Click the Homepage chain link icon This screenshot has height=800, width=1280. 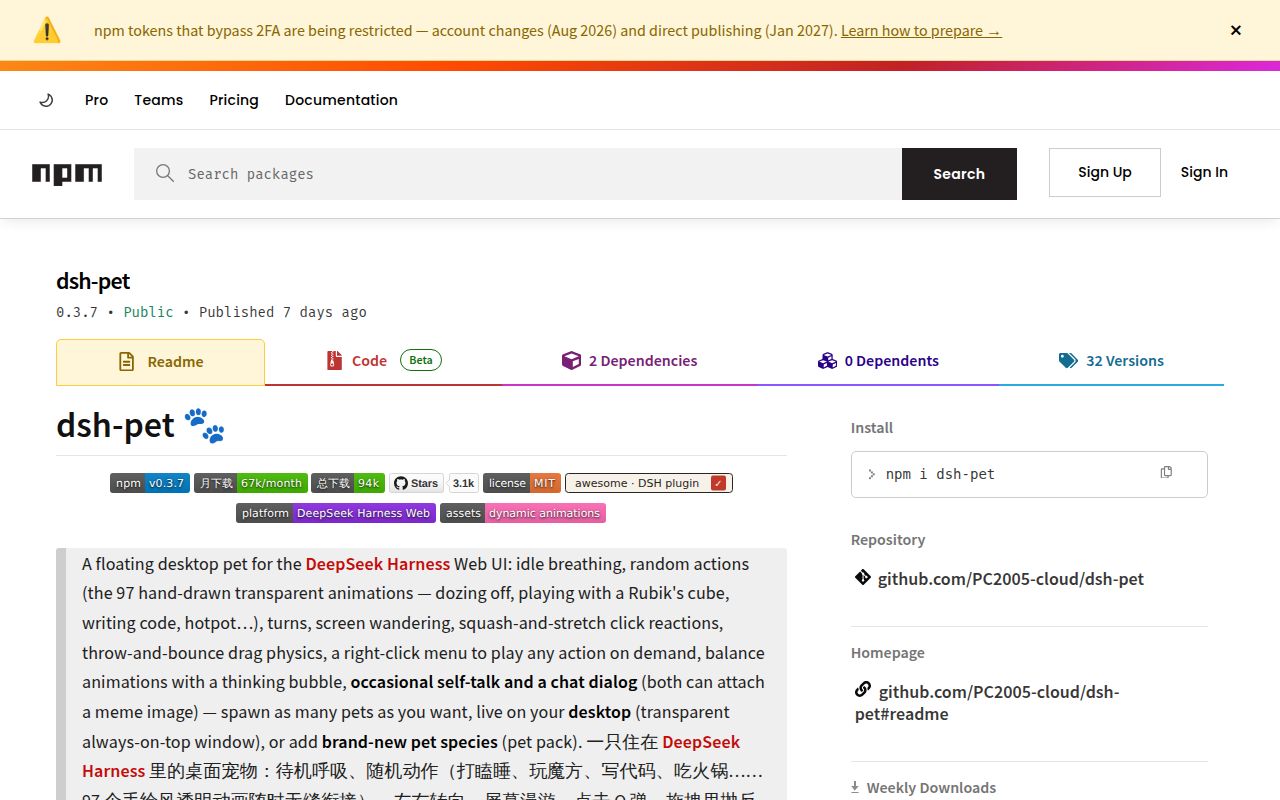[x=863, y=690]
